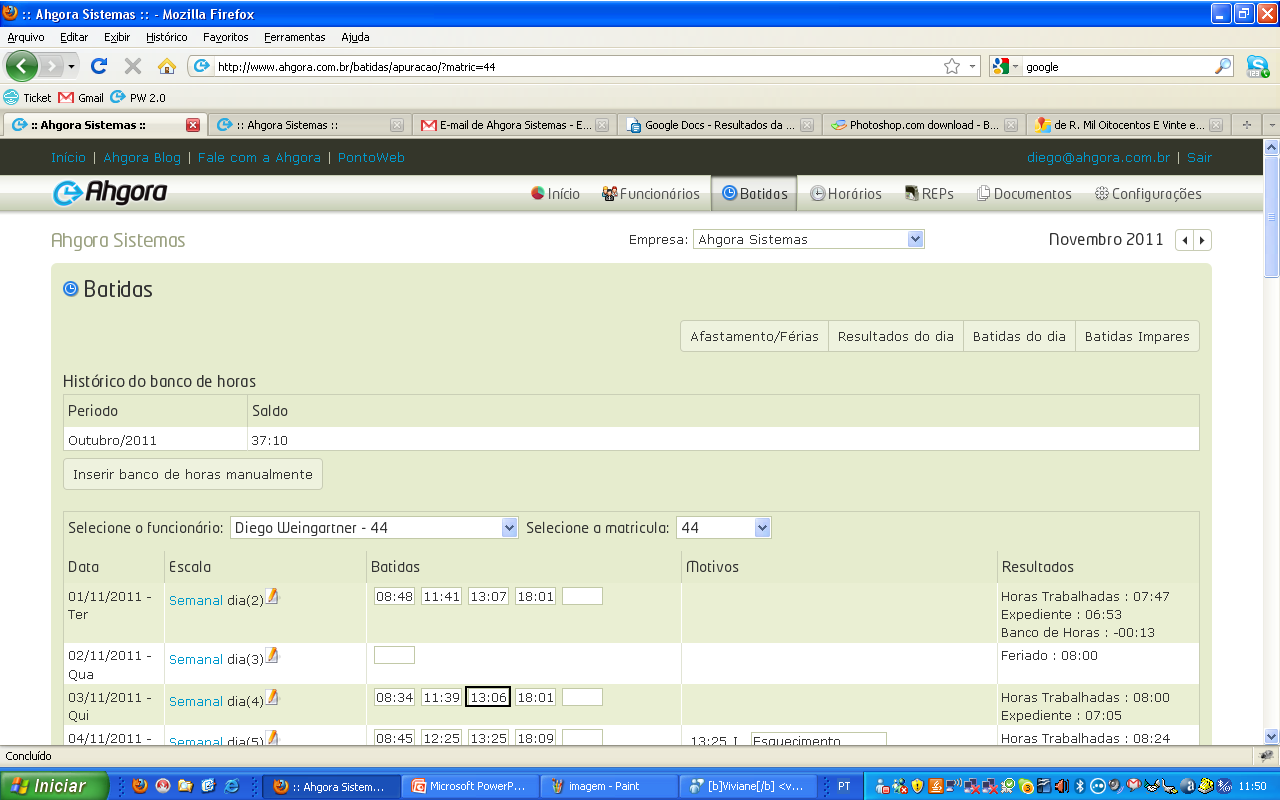1280x800 pixels.
Task: Open the Favoritos menu
Action: point(225,37)
